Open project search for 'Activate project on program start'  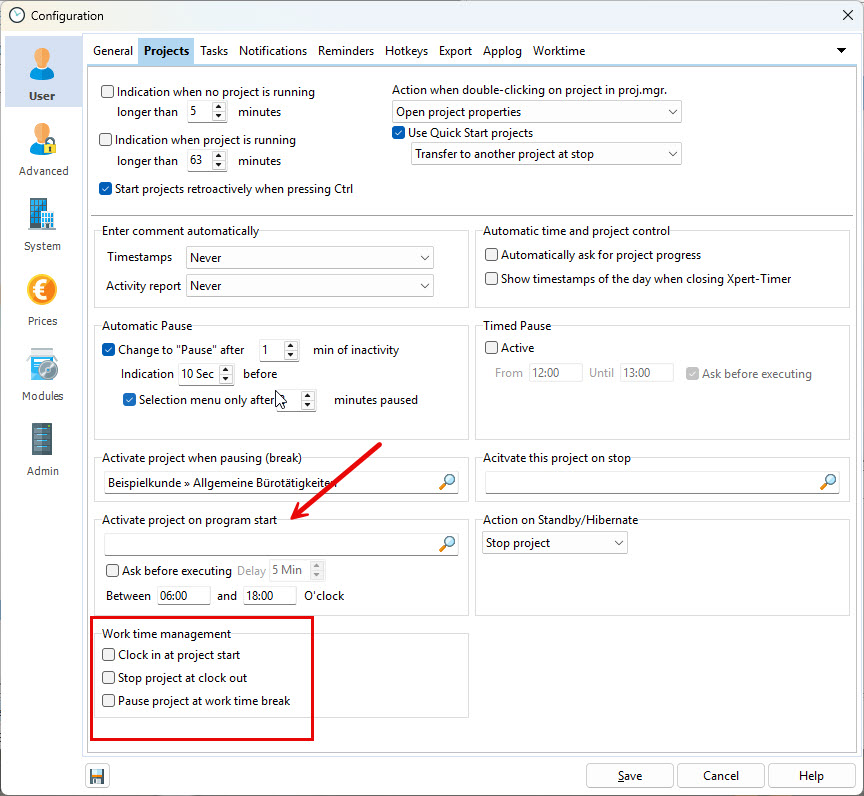click(x=446, y=543)
